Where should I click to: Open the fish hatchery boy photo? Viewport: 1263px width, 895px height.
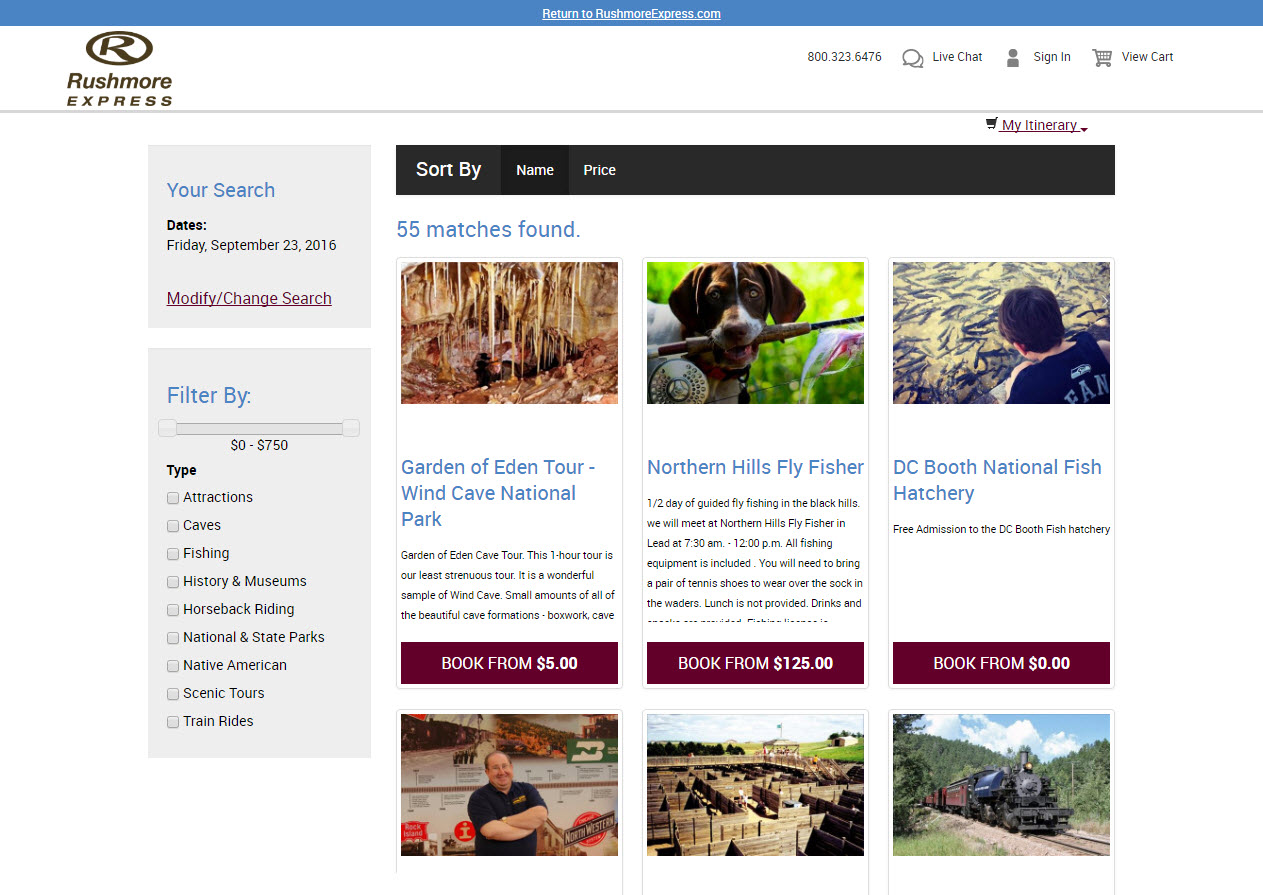pos(1001,333)
